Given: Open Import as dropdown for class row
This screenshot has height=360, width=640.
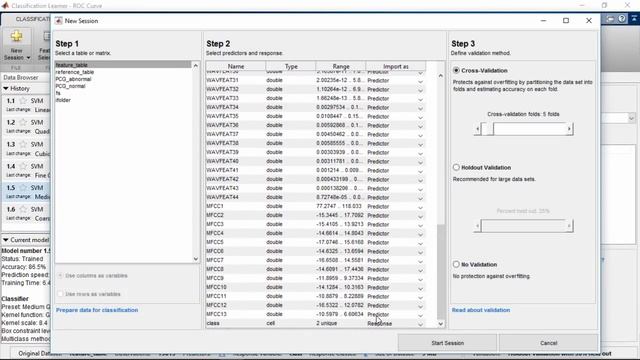Looking at the screenshot, I should click(420, 323).
